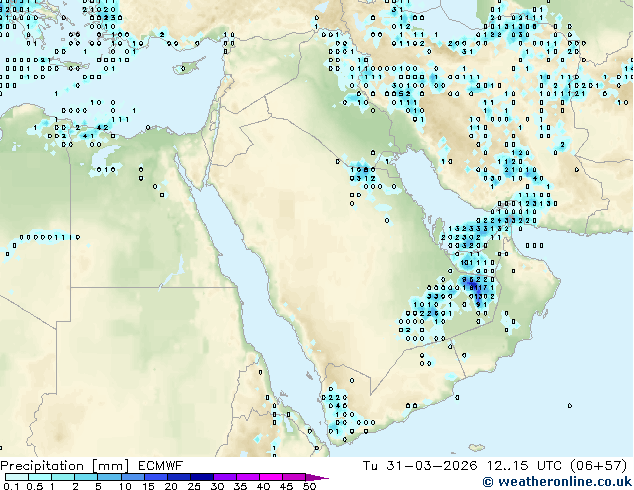The height and width of the screenshot is (490, 634).
Task: Select the 0.5–1 mm legend swatch
Action: [40, 477]
